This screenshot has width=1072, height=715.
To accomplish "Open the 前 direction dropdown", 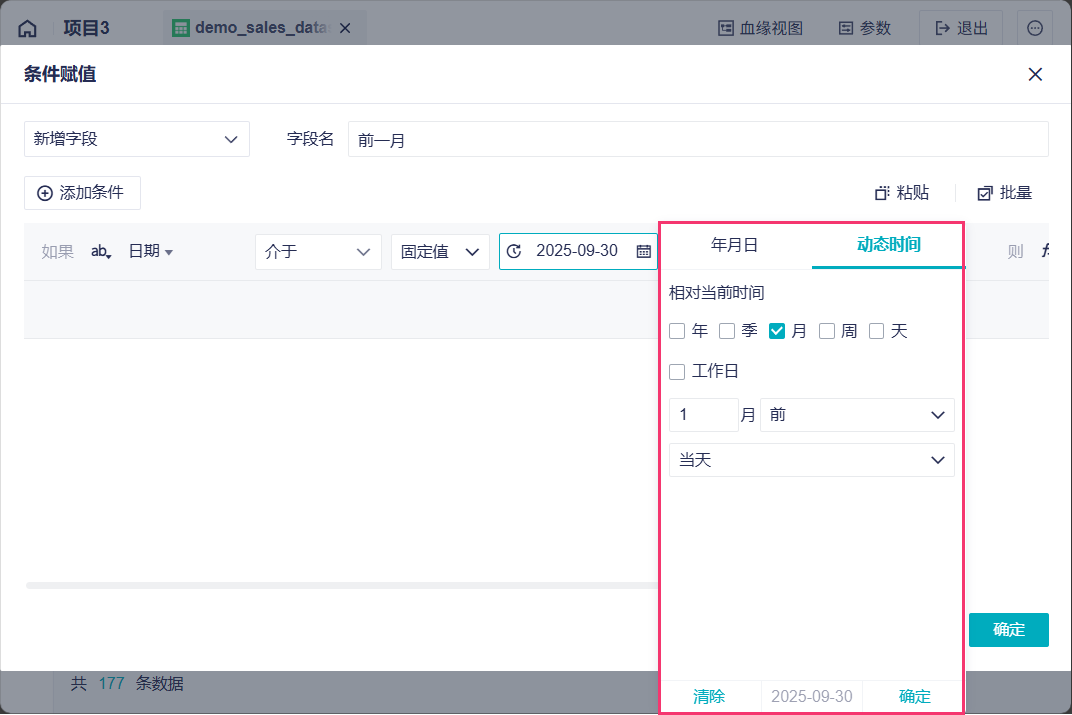I will (x=857, y=415).
